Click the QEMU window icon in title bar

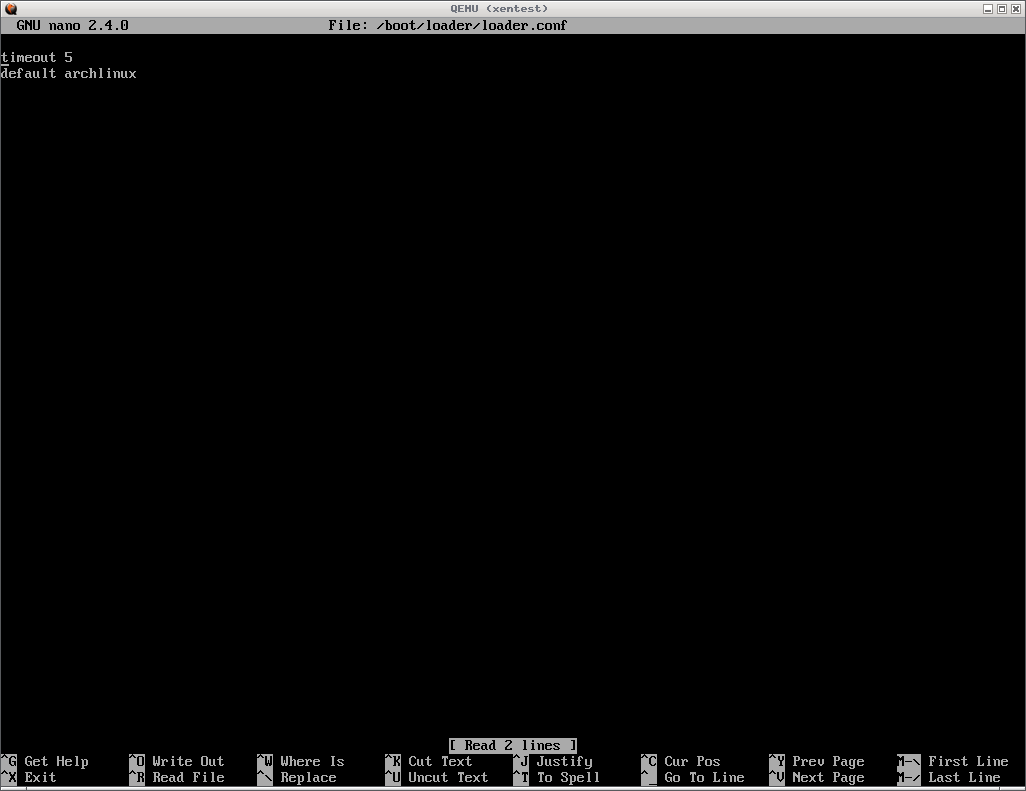(x=10, y=8)
